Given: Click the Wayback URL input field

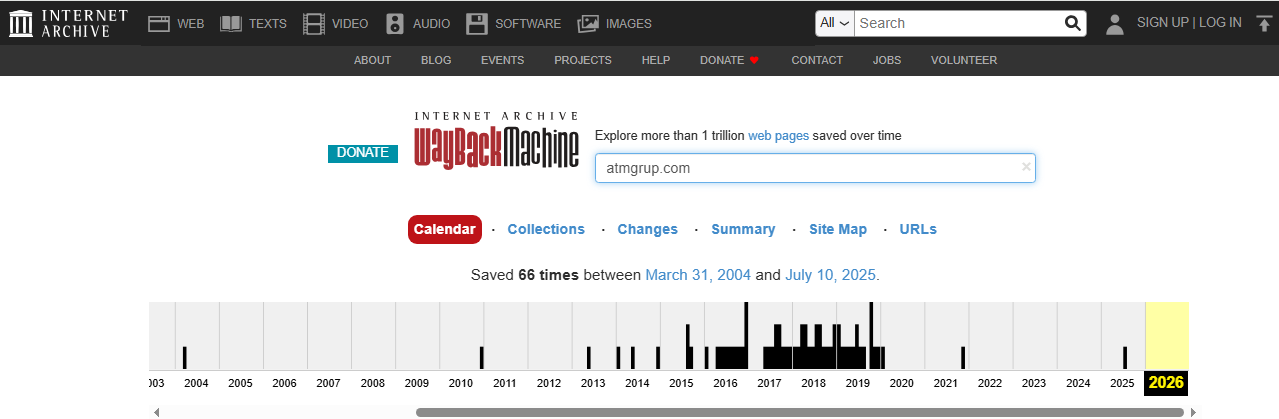Looking at the screenshot, I should [x=815, y=168].
